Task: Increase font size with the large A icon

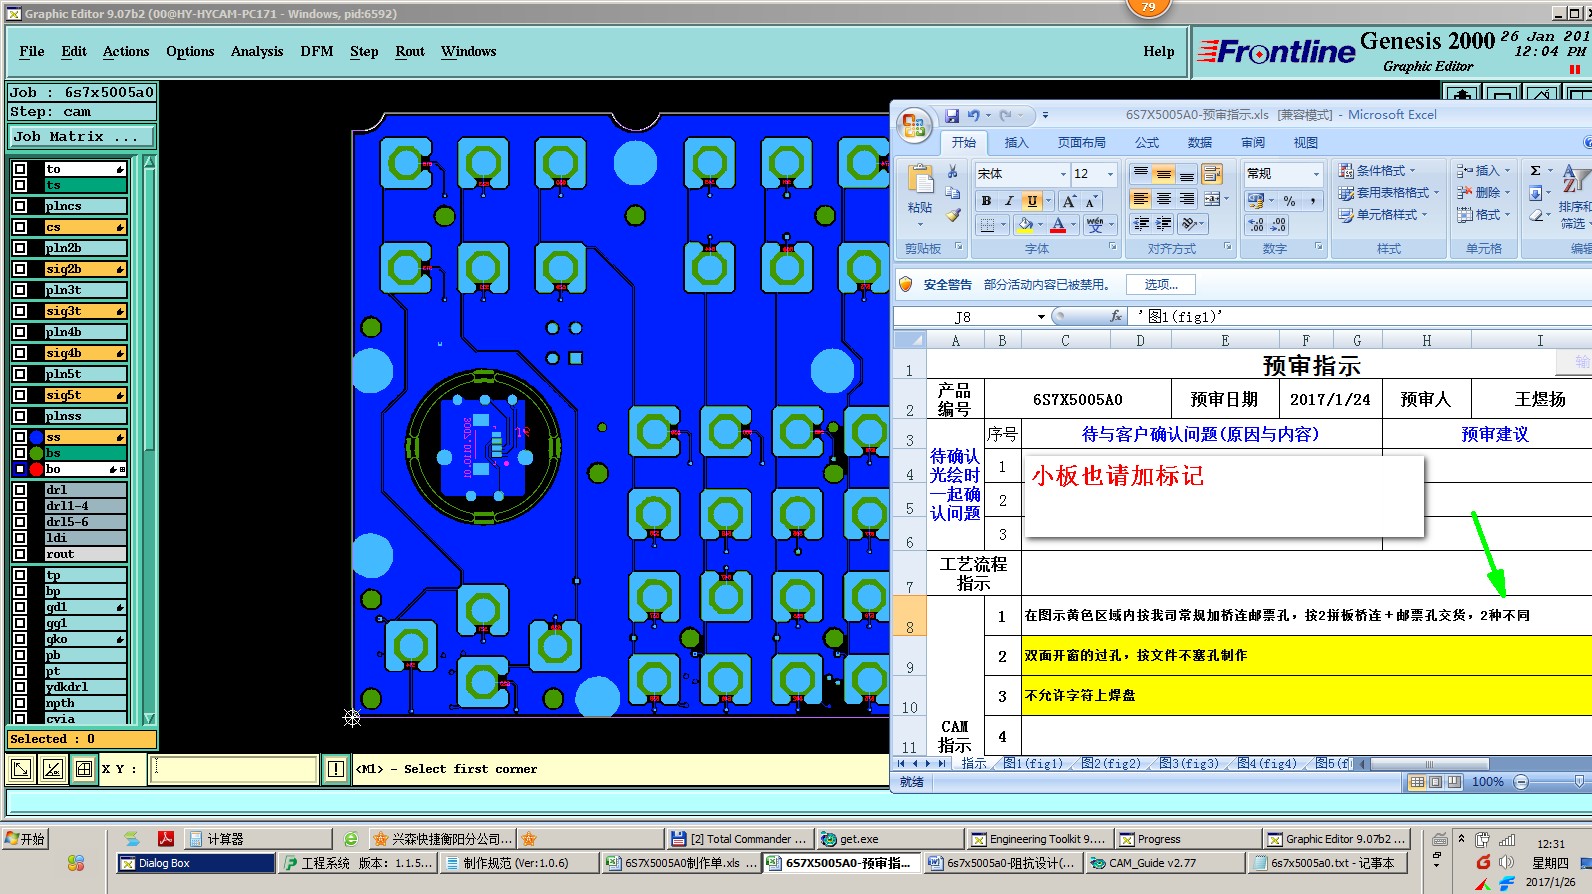Action: 1069,201
